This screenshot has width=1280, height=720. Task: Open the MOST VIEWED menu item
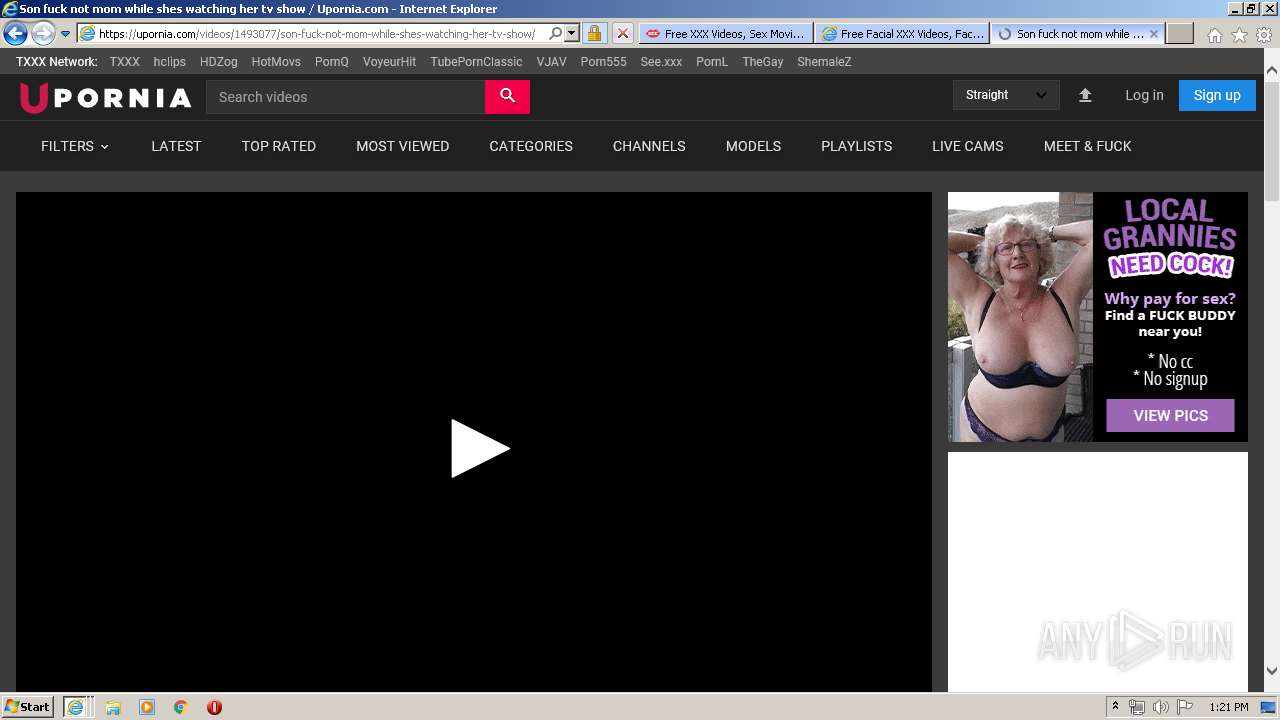coord(402,146)
